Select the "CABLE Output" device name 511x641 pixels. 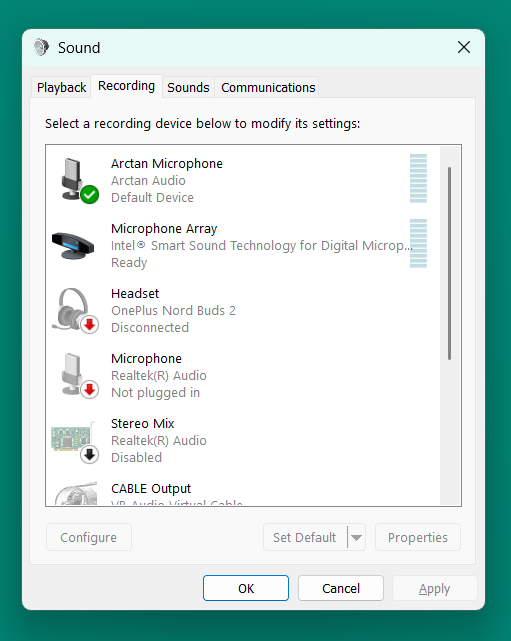(x=151, y=489)
